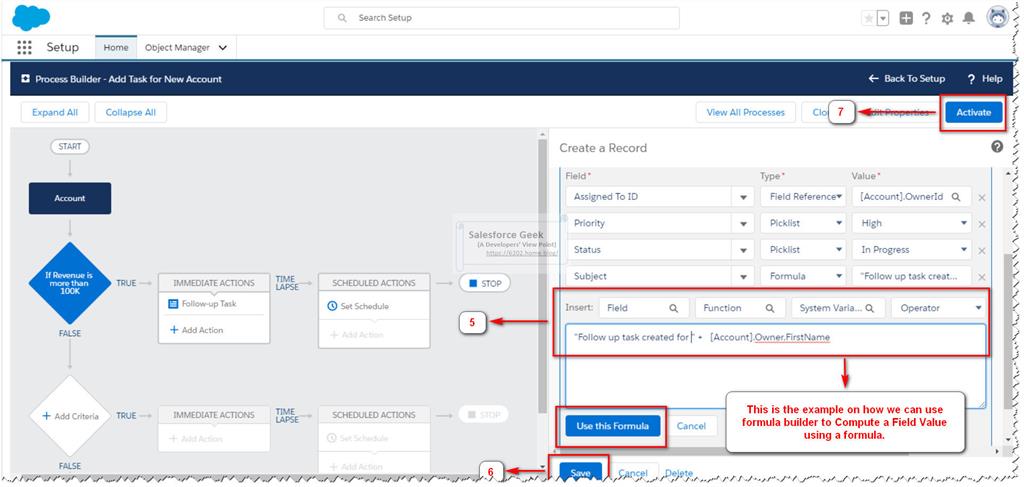
Task: Remove the Assigned To ID row
Action: click(982, 197)
